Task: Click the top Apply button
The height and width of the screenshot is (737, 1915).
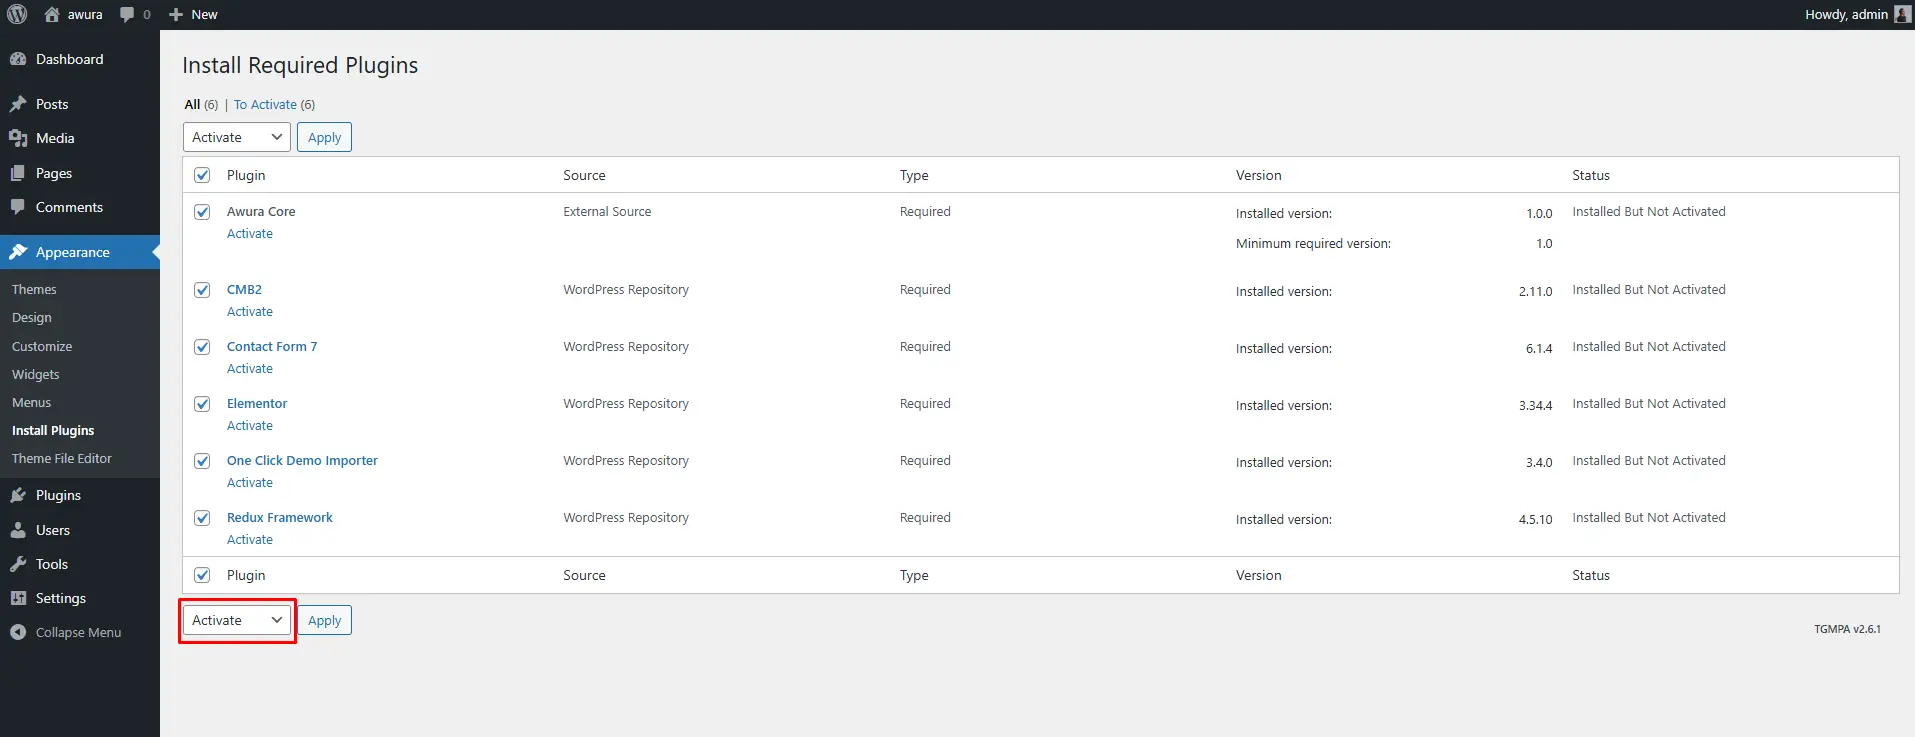Action: pyautogui.click(x=324, y=137)
